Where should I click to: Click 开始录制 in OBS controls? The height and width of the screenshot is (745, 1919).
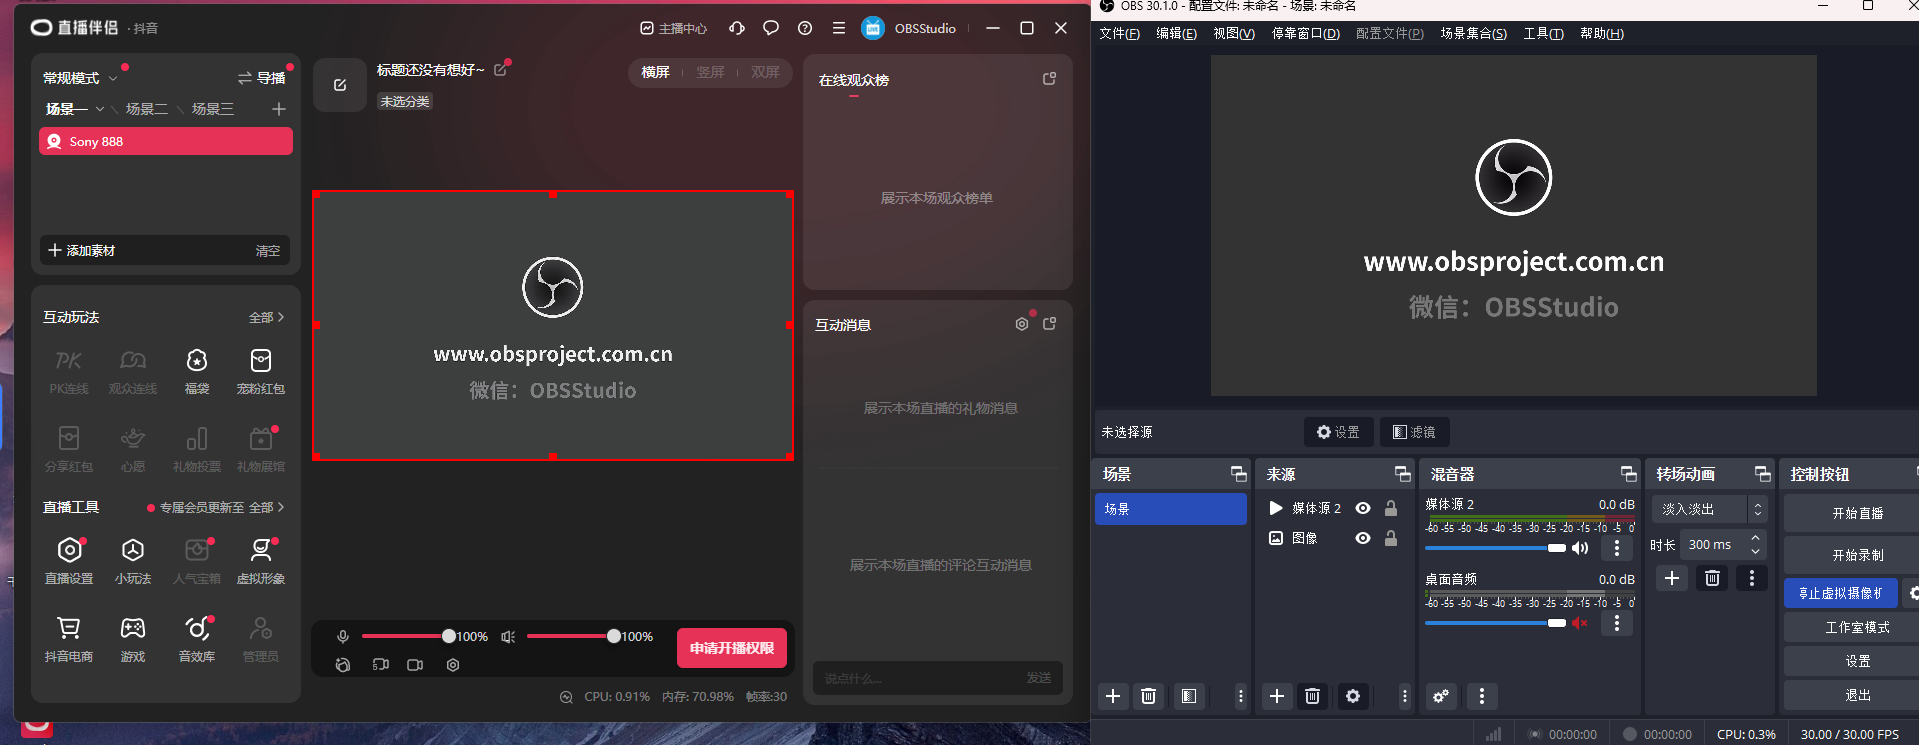point(1857,555)
